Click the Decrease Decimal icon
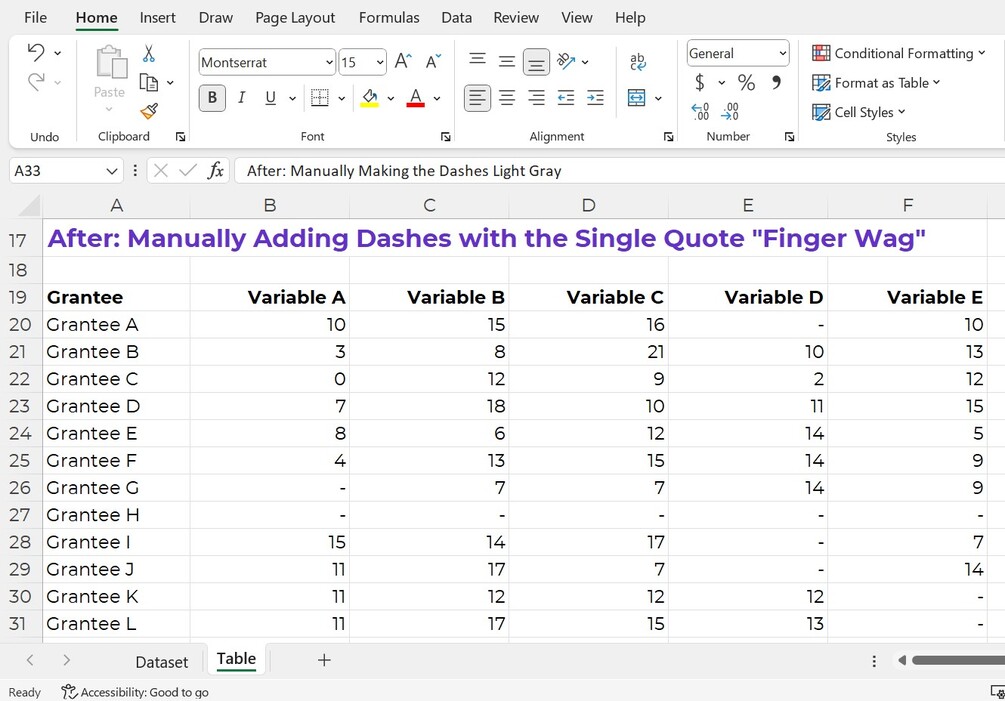Screen dimensions: 1005x701 (x=730, y=111)
